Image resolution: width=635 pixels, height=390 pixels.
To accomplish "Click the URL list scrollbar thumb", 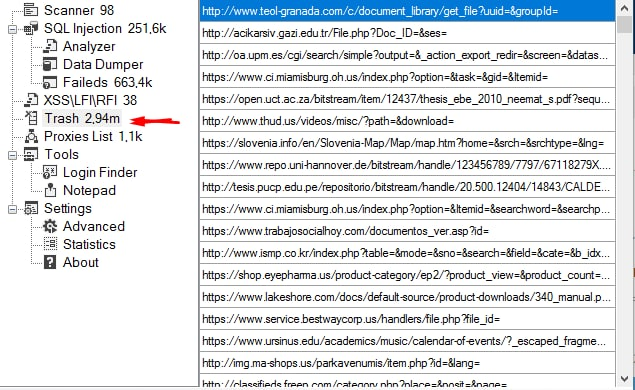I will pos(624,24).
